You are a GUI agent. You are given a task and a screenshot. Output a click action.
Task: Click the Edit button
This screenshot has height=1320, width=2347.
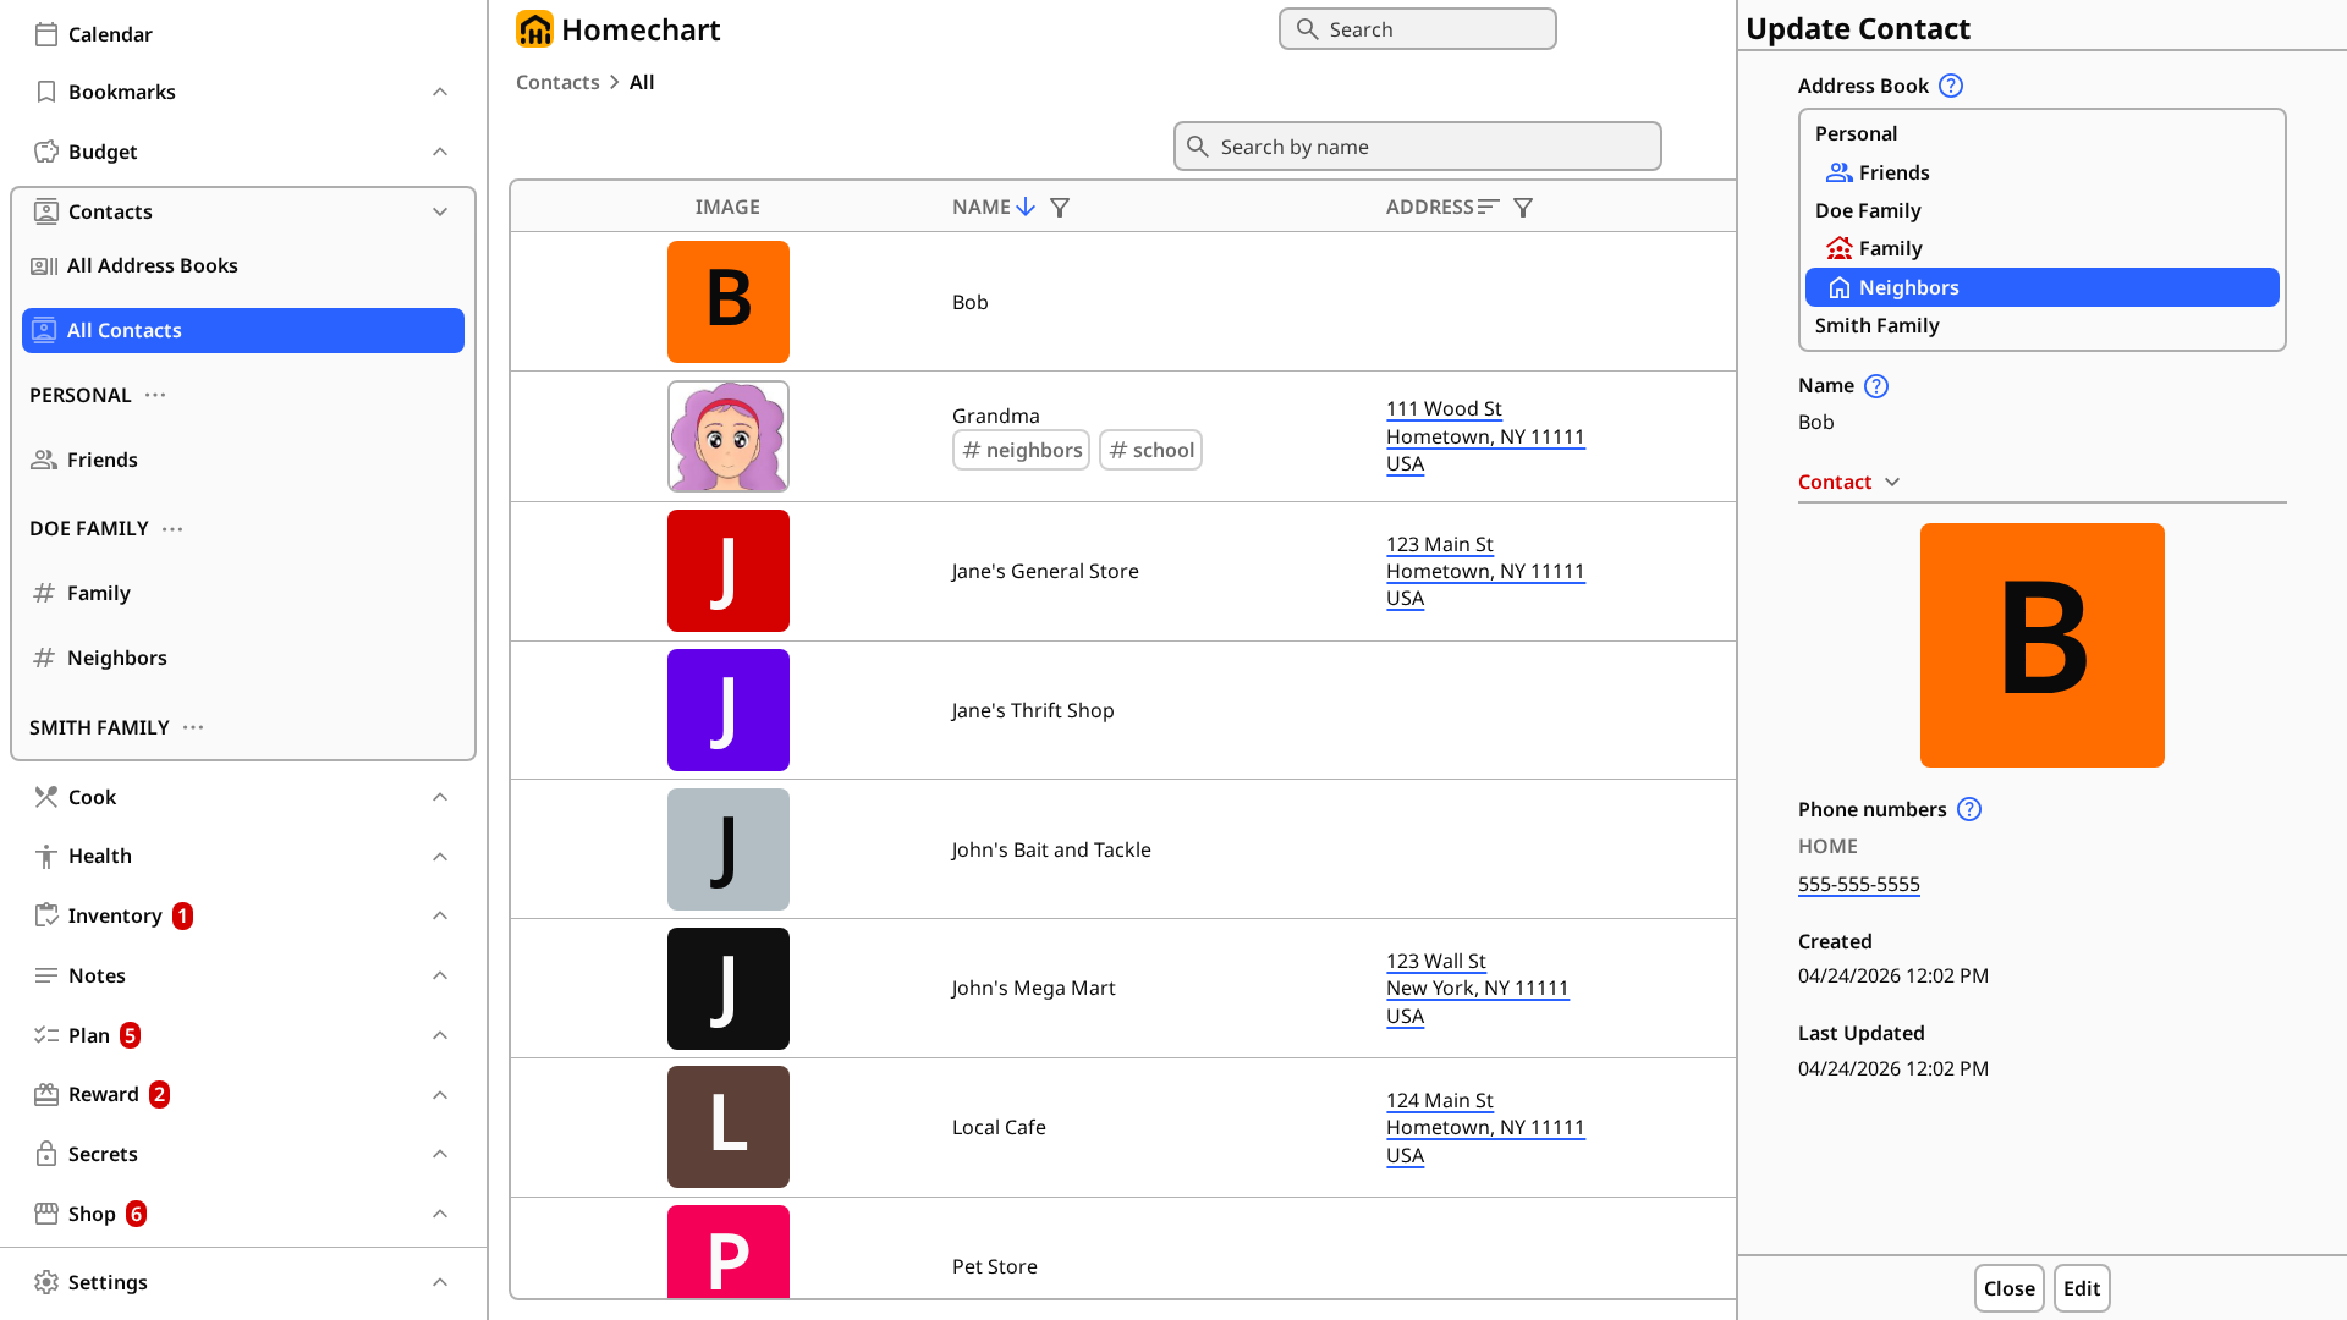(x=2082, y=1288)
